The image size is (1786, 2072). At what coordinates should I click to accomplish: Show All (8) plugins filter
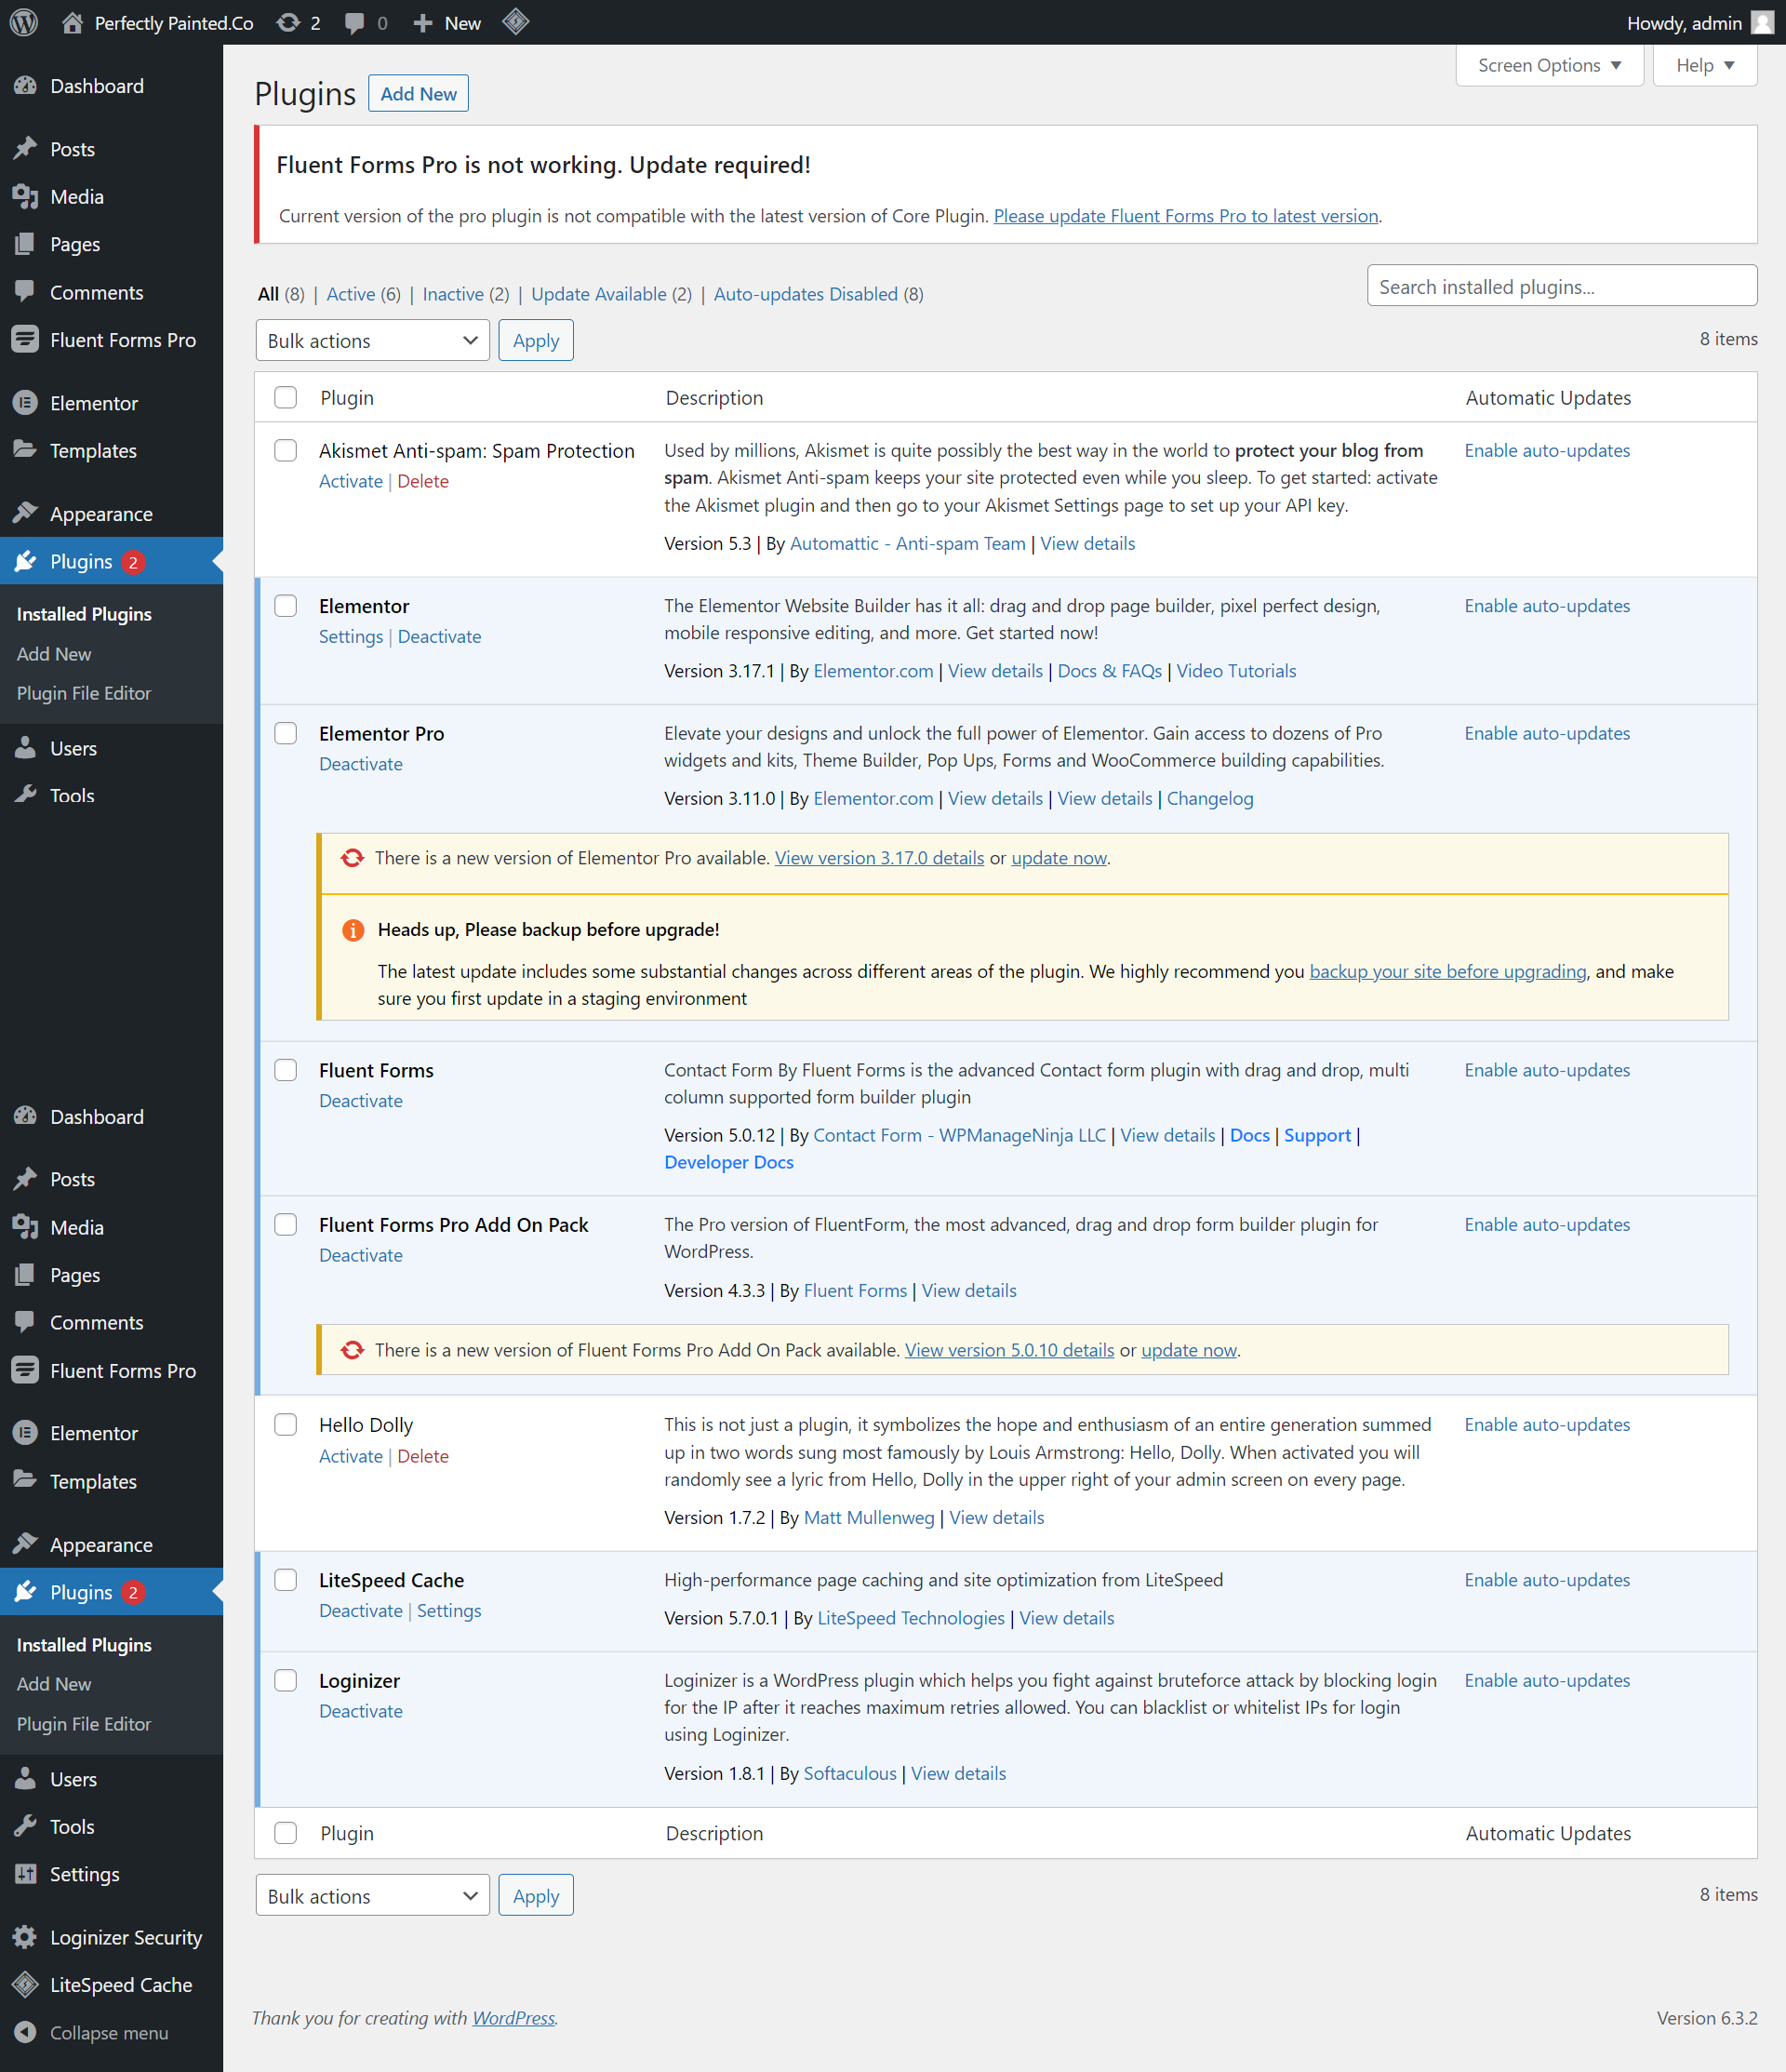tap(281, 294)
